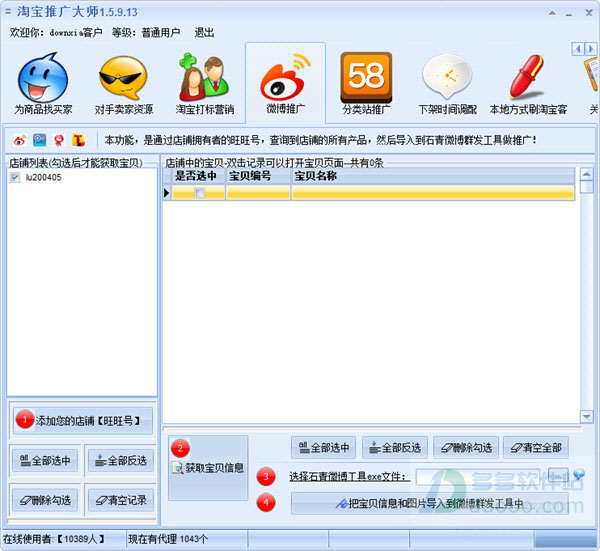Screen dimensions: 600x551
Task: Click the 宝贝名称 column header
Action: 433,176
